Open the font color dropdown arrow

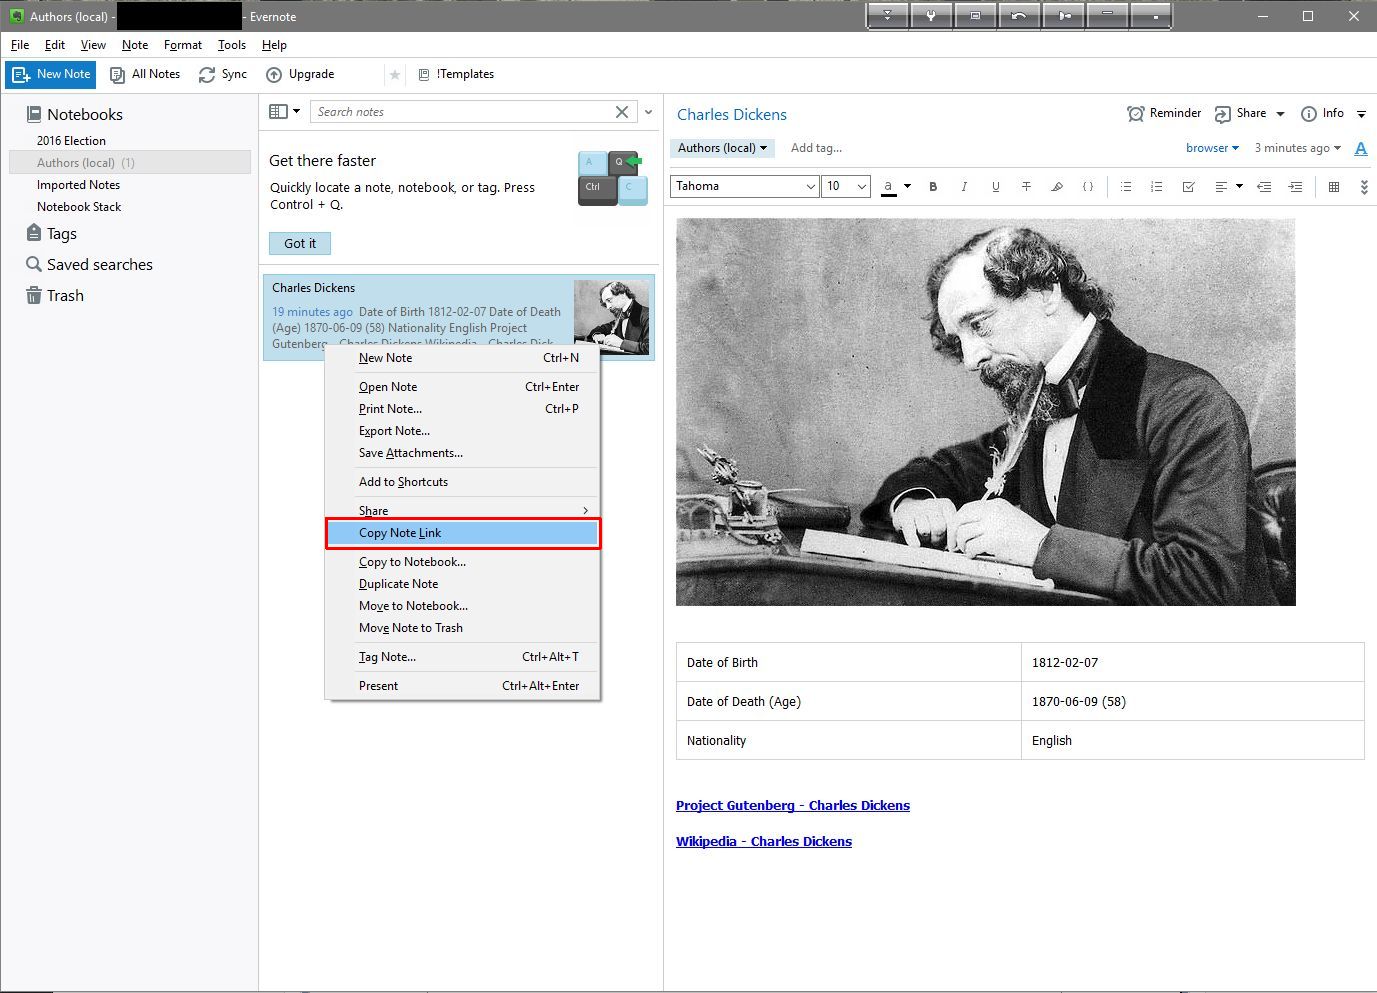click(x=908, y=186)
